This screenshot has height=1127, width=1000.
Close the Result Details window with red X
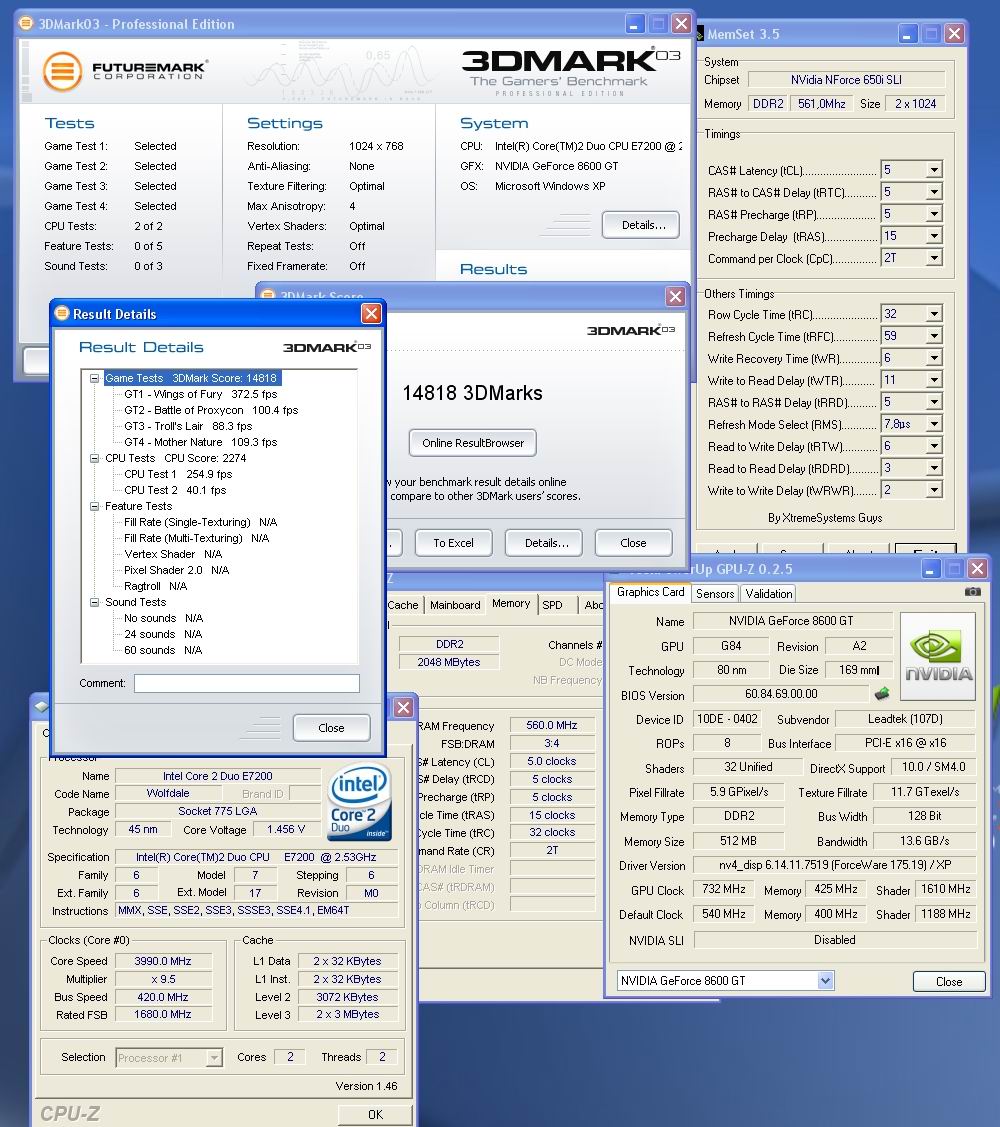tap(371, 313)
